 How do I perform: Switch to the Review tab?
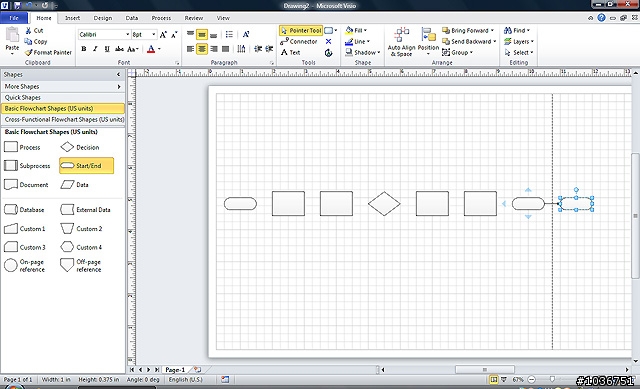tap(193, 18)
